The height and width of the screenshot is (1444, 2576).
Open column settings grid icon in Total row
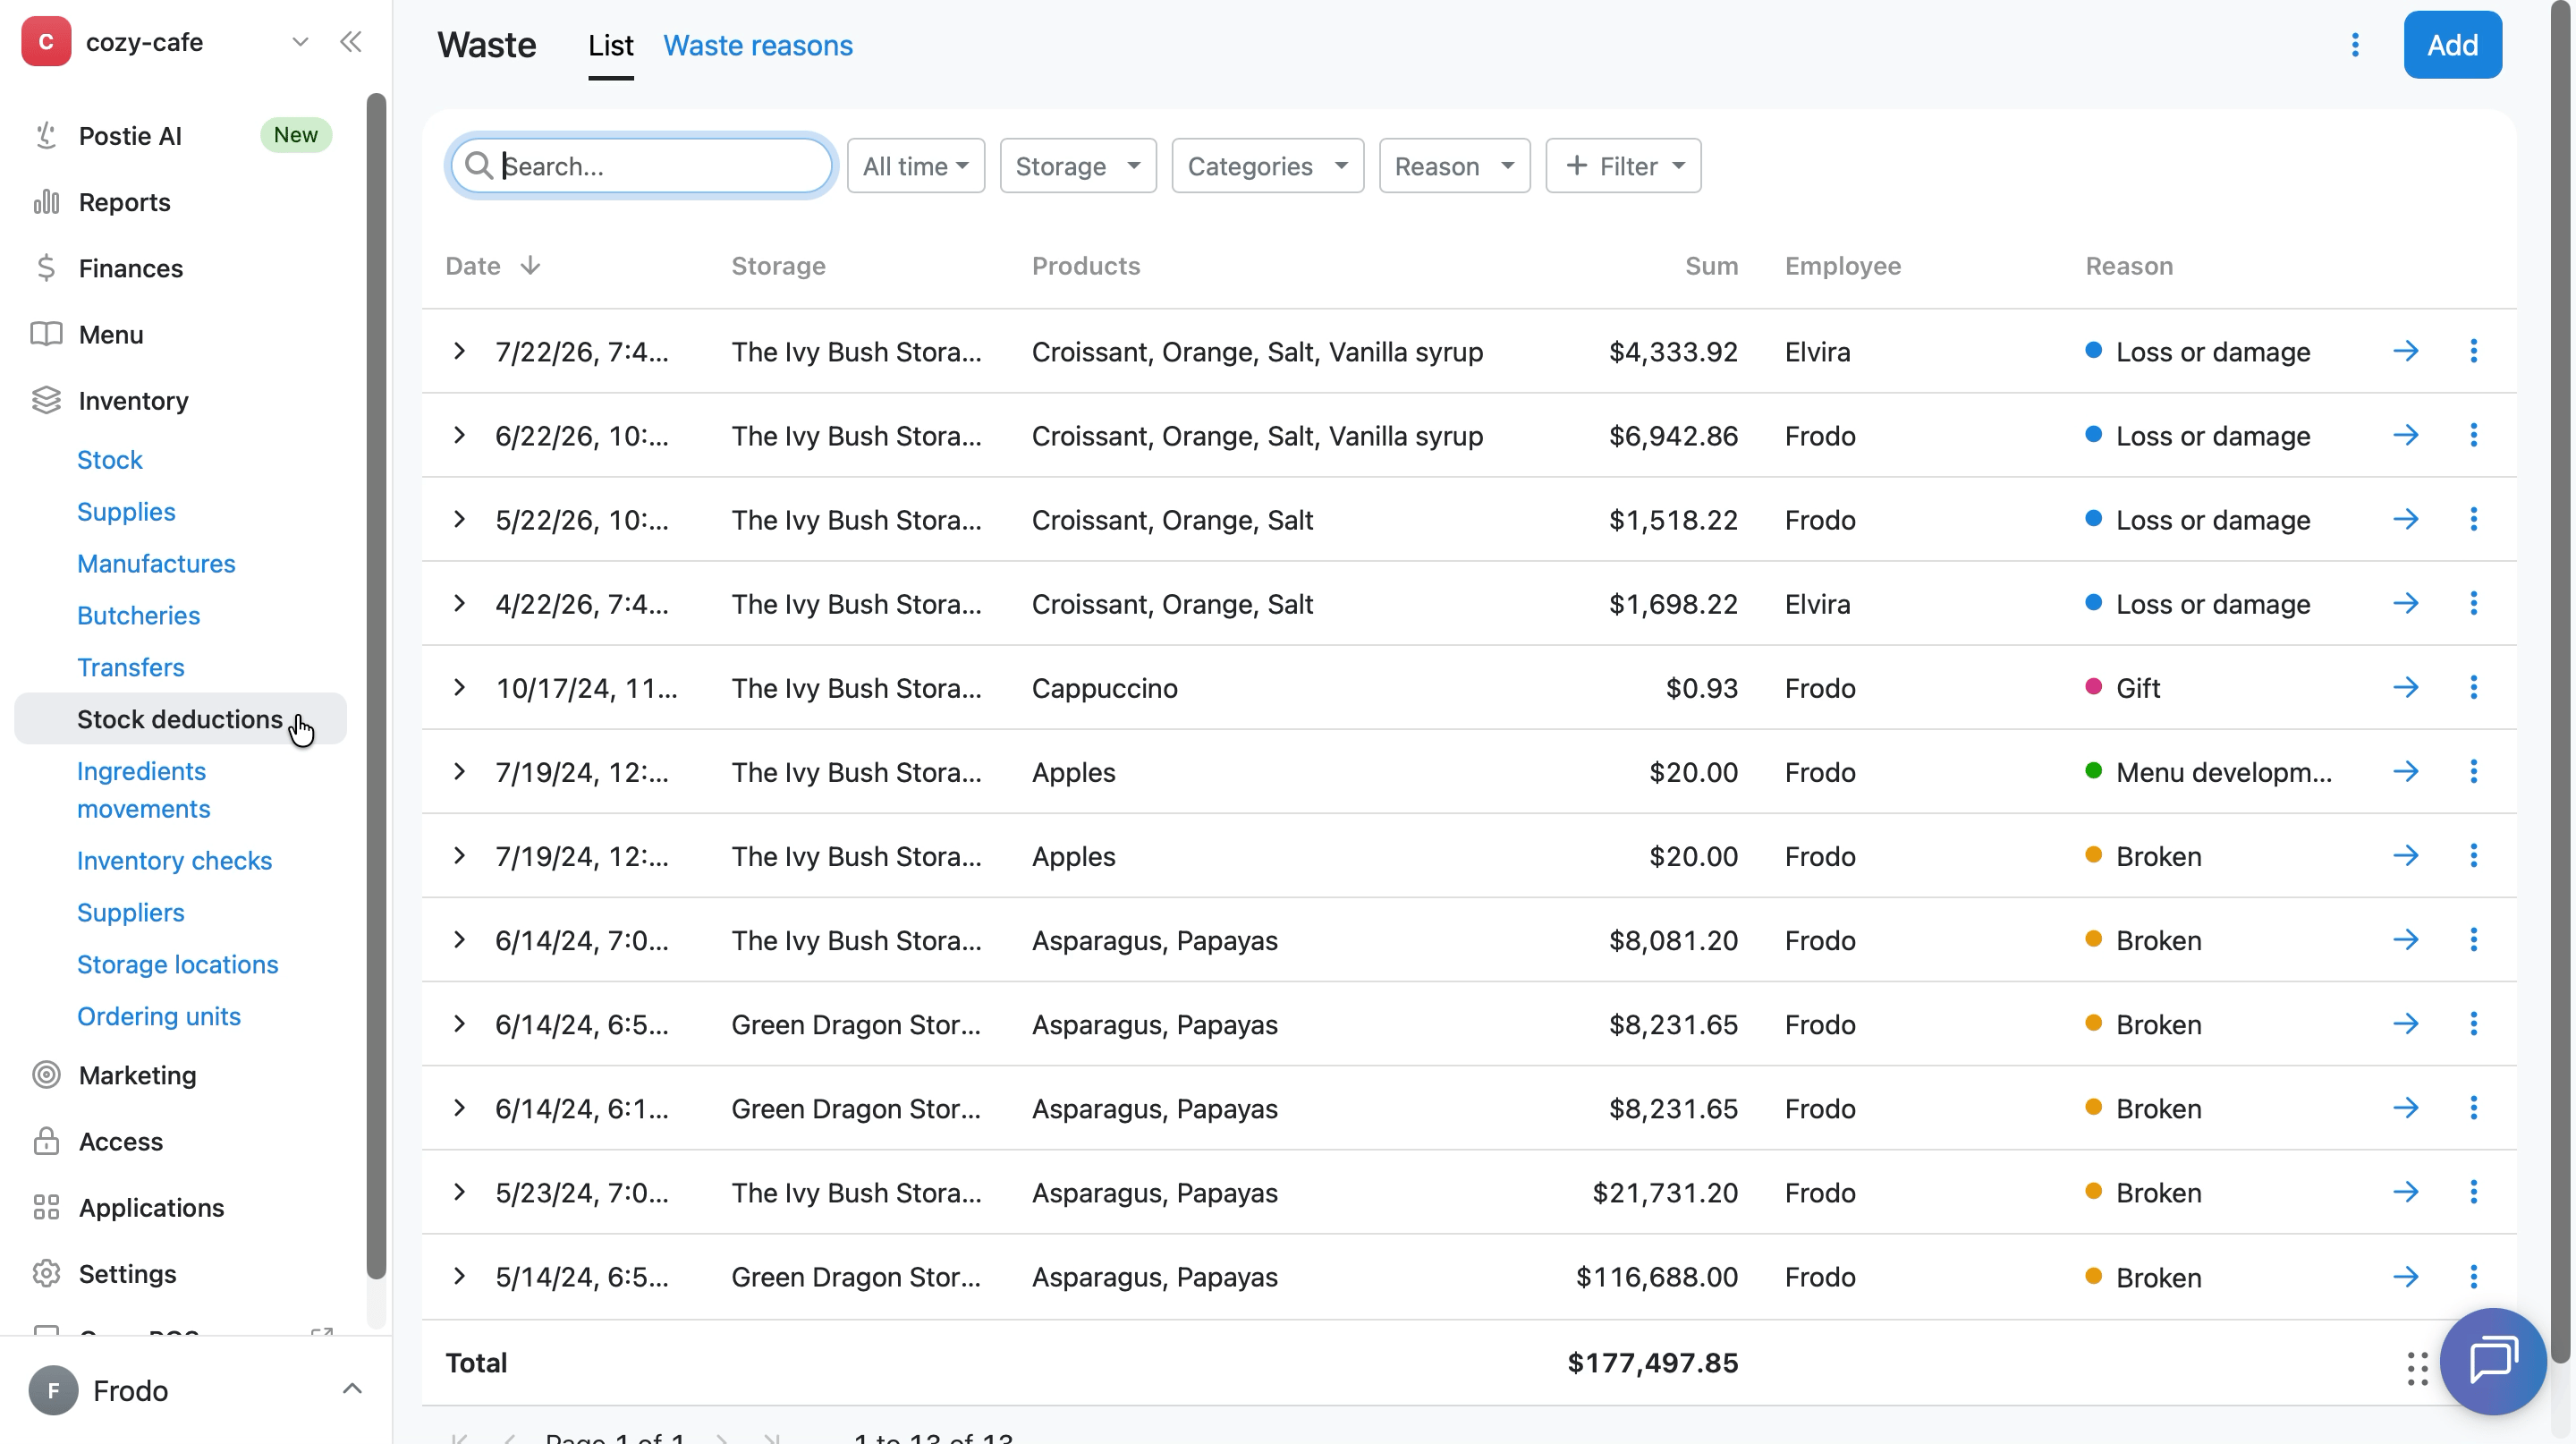pos(2416,1368)
